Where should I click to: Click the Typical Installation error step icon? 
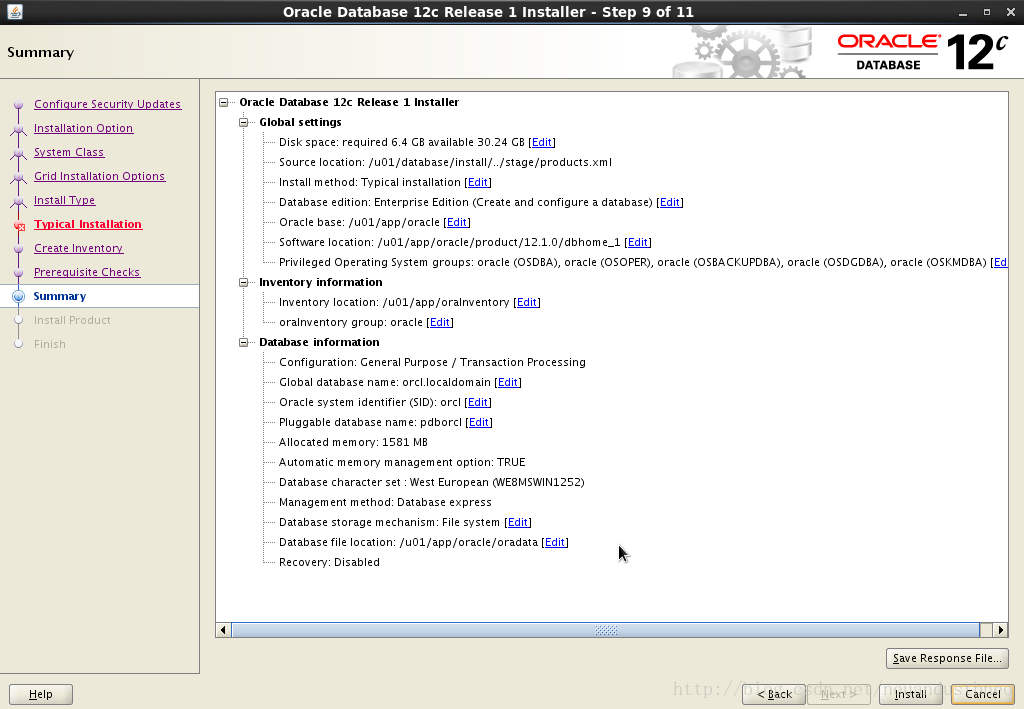19,226
